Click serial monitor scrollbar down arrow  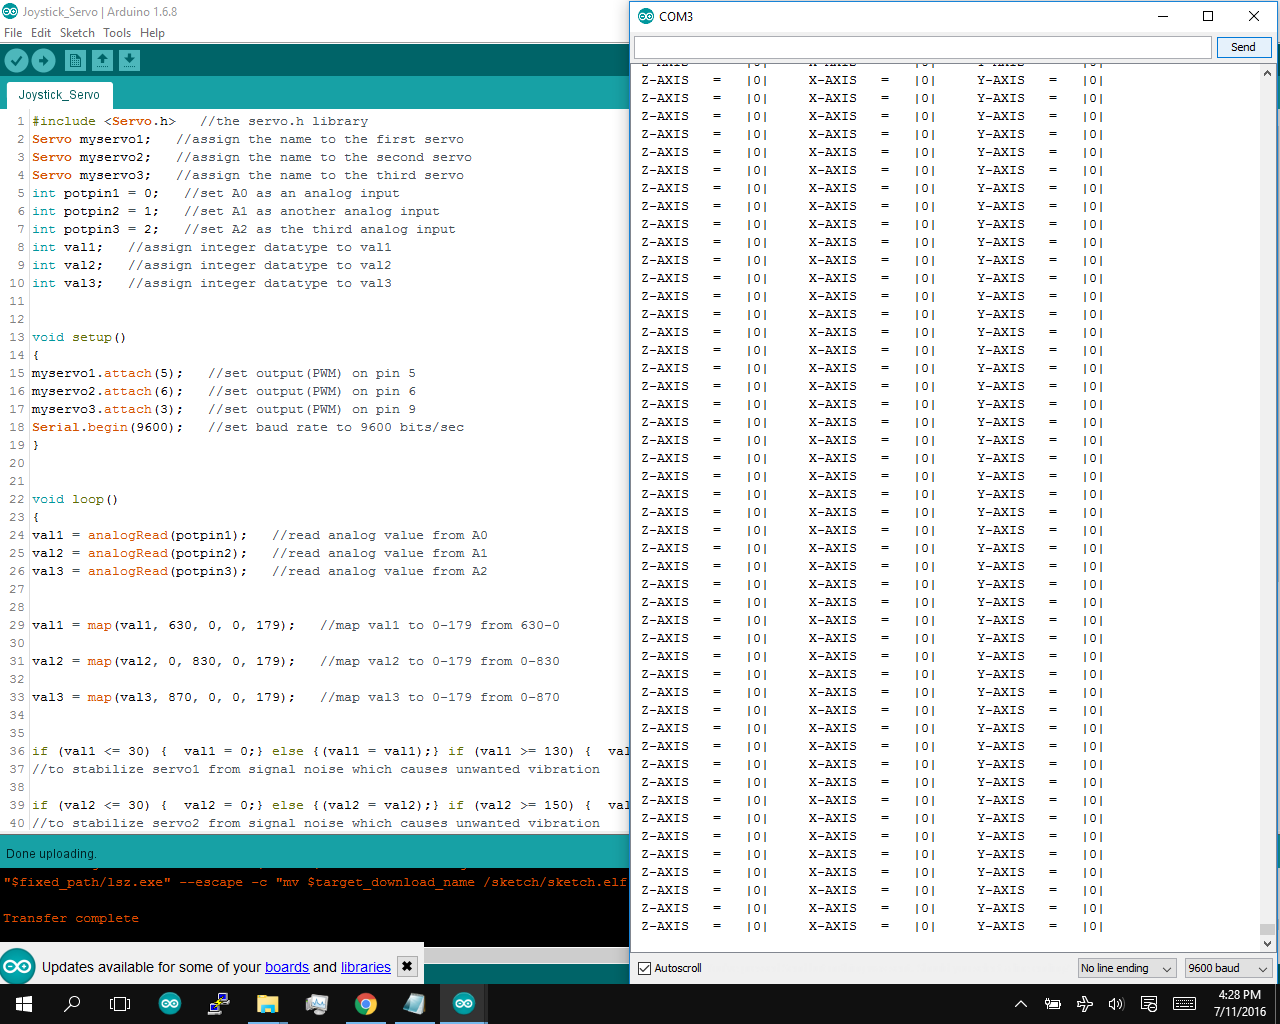(x=1267, y=943)
